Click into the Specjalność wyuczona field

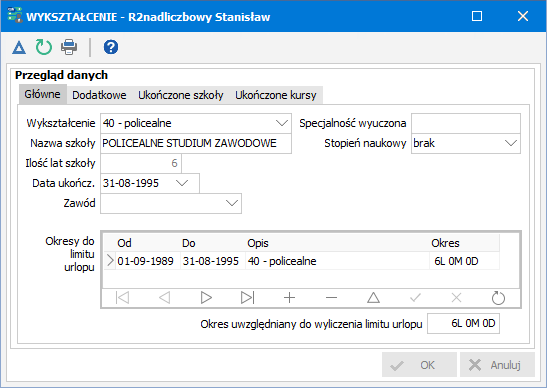(466, 123)
